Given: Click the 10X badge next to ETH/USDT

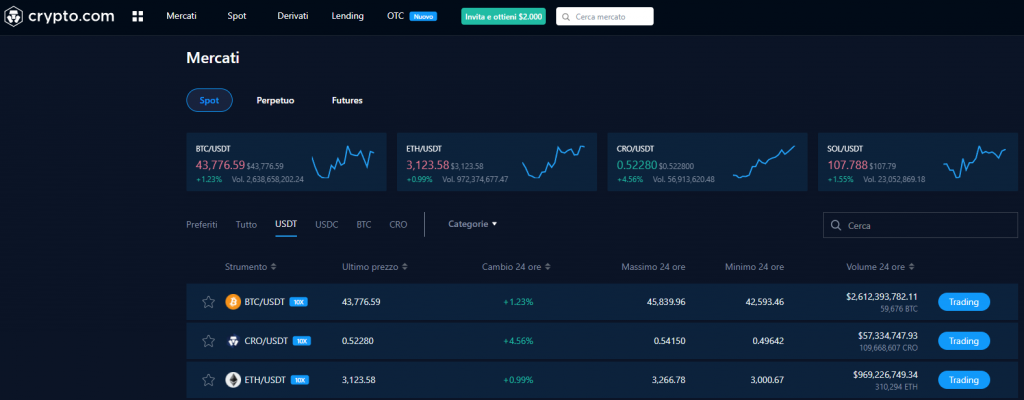Looking at the screenshot, I should [x=300, y=380].
